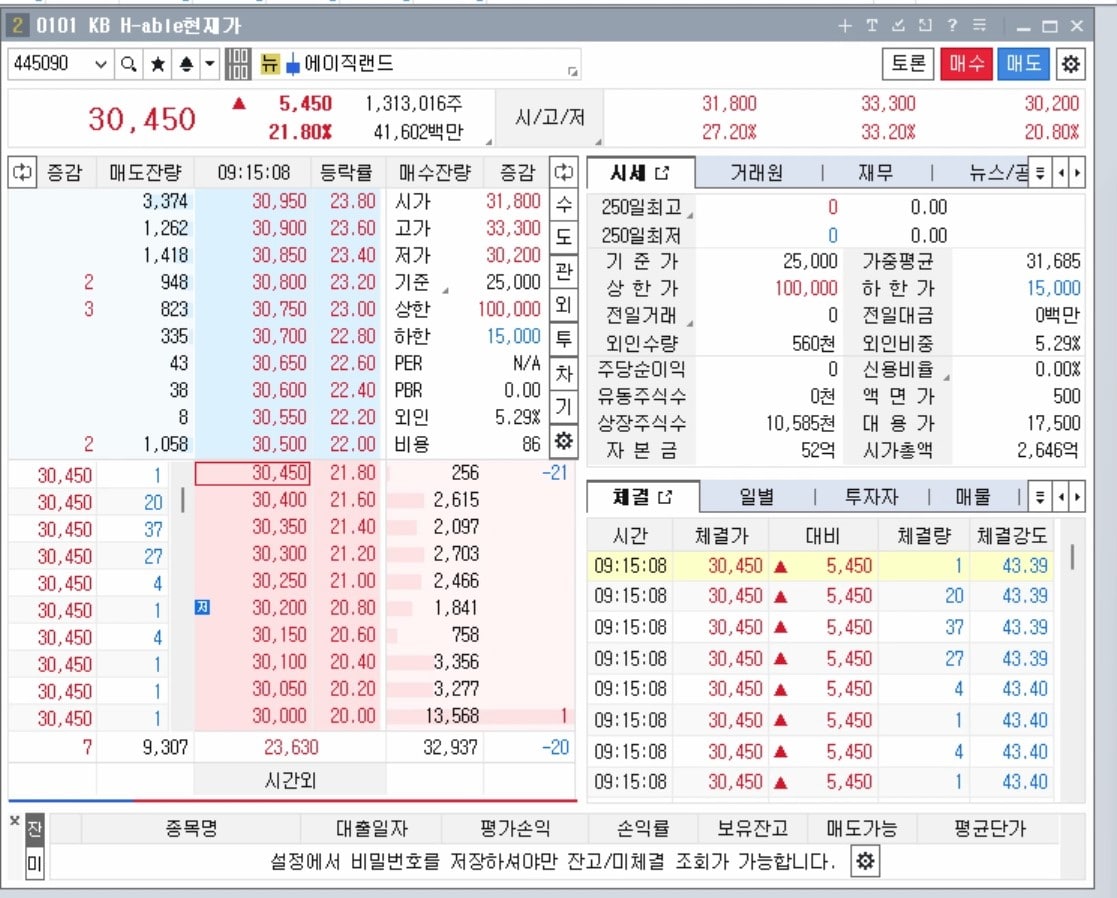Screen dimensions: 1117x898
Task: Click the 도 side button
Action: pyautogui.click(x=563, y=236)
